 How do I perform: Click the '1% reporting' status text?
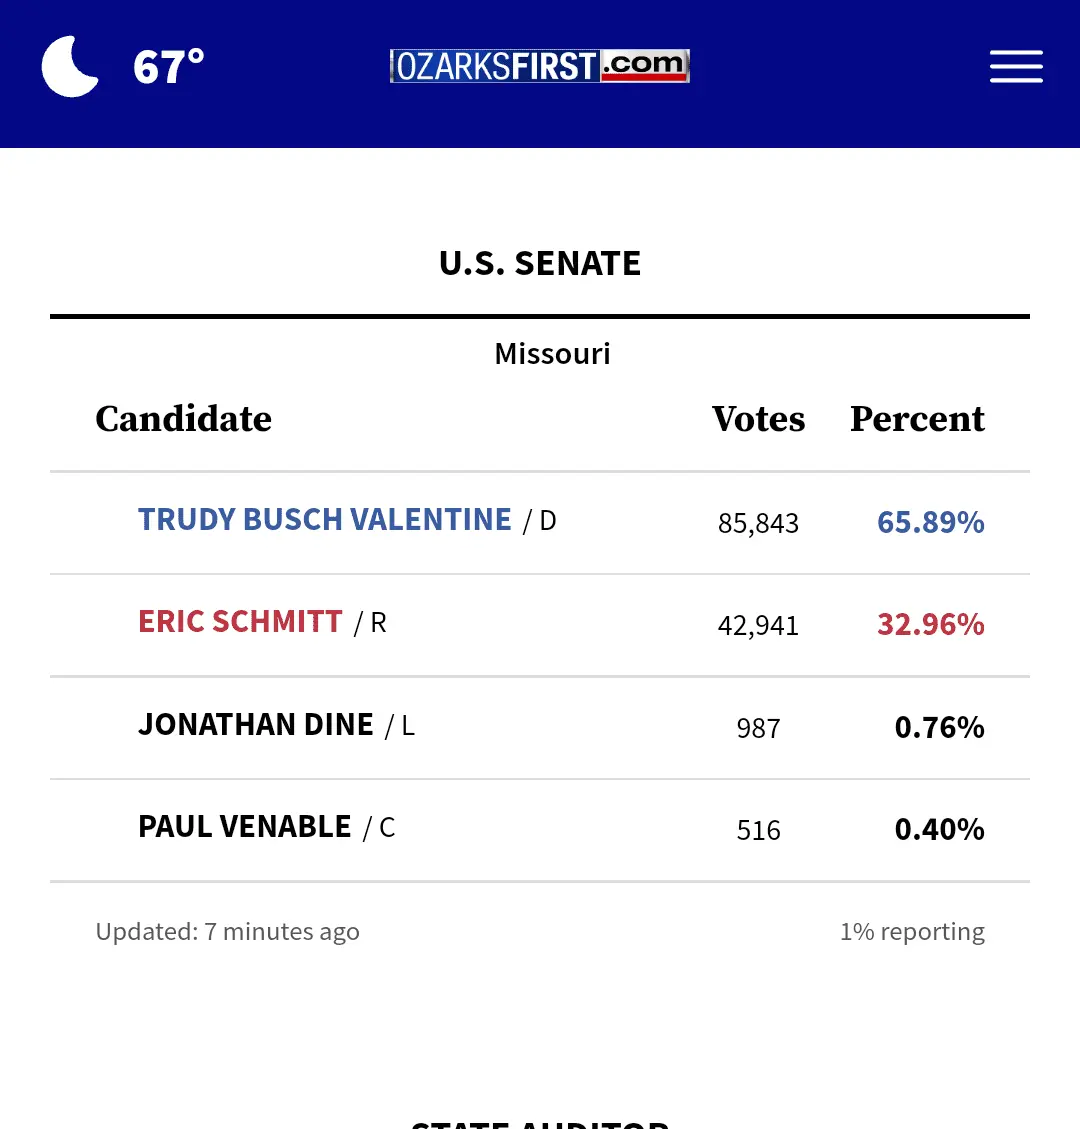pos(912,932)
